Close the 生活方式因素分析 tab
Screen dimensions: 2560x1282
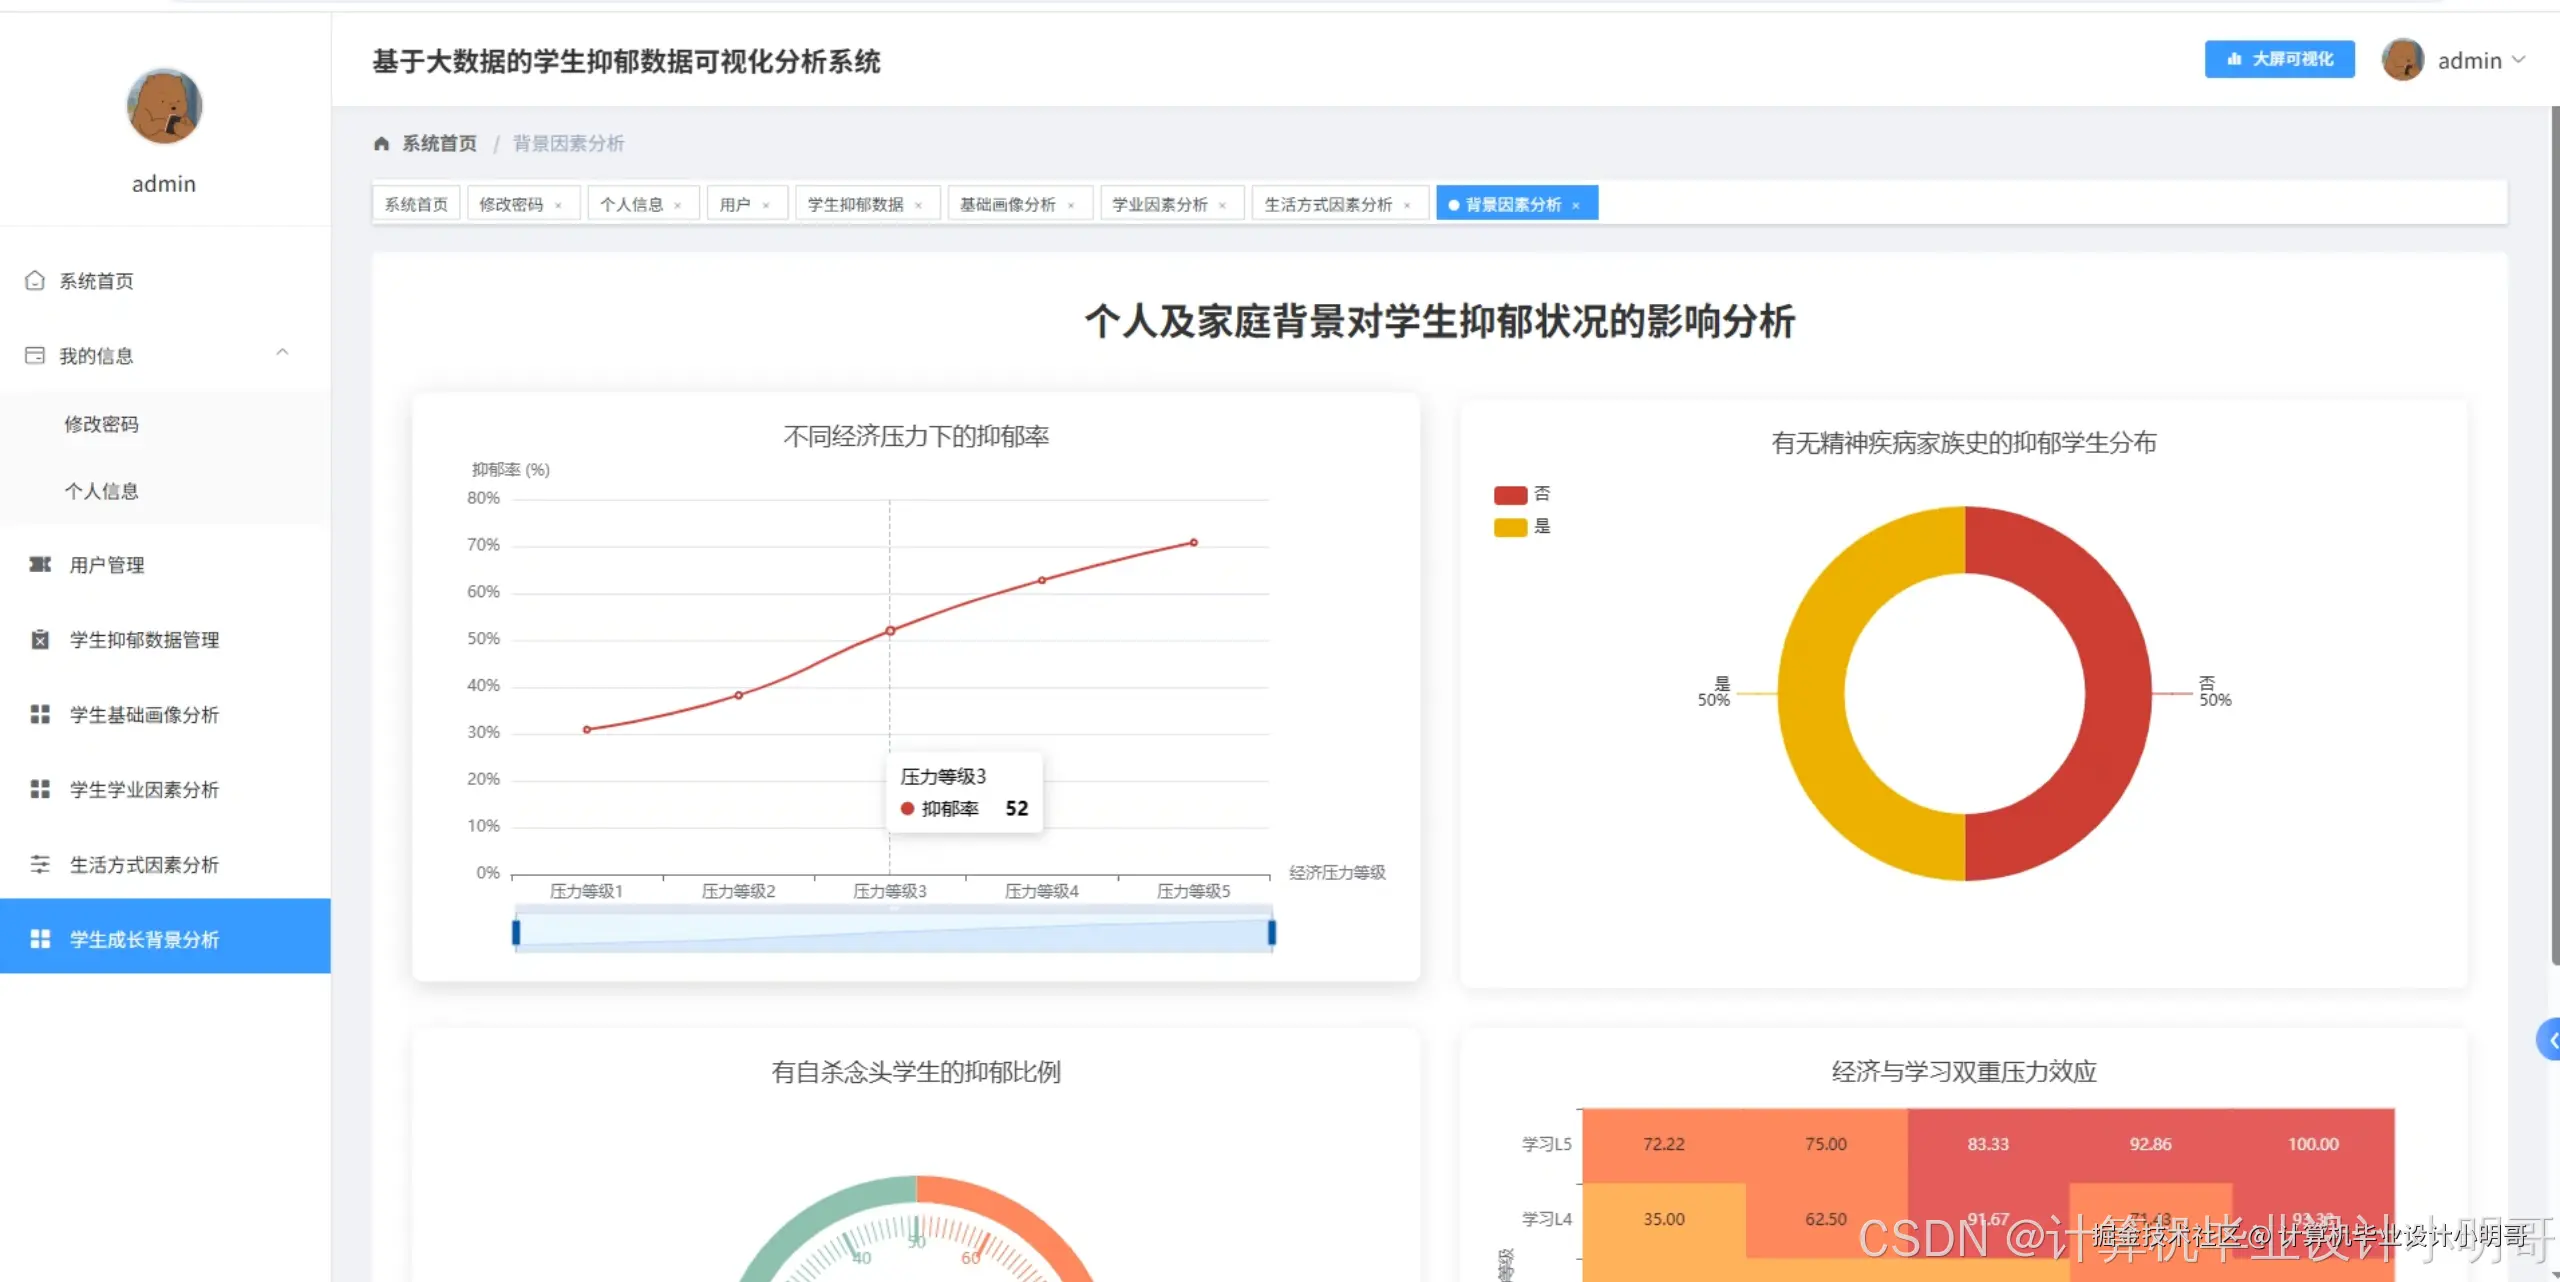click(1407, 206)
